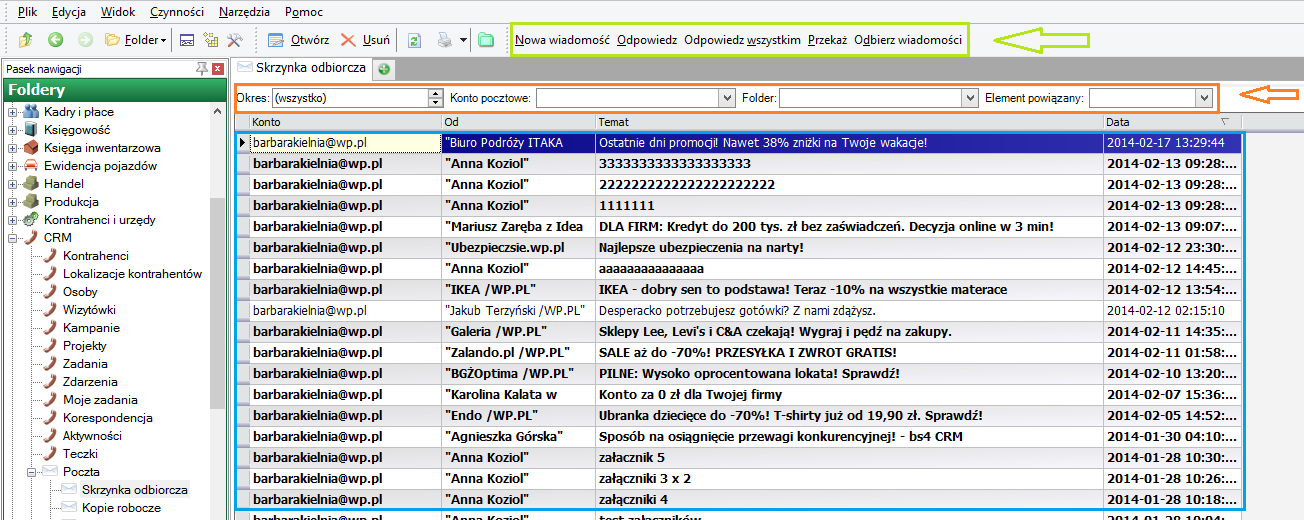Image resolution: width=1304 pixels, height=520 pixels.
Task: Open the Narzędzia menu
Action: pos(245,12)
